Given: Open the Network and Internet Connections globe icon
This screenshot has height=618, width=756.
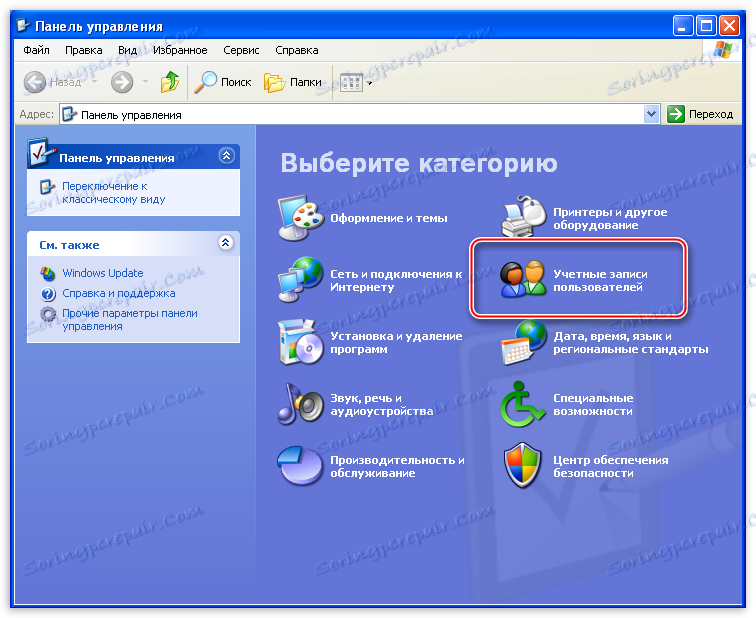Looking at the screenshot, I should pos(300,280).
